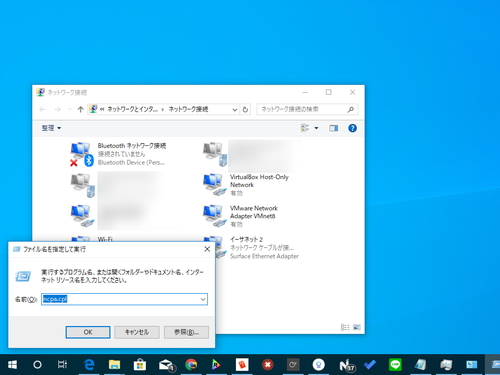Select the Bluetooth network connection icon
Viewport: 500px width, 375px height.
click(82, 154)
